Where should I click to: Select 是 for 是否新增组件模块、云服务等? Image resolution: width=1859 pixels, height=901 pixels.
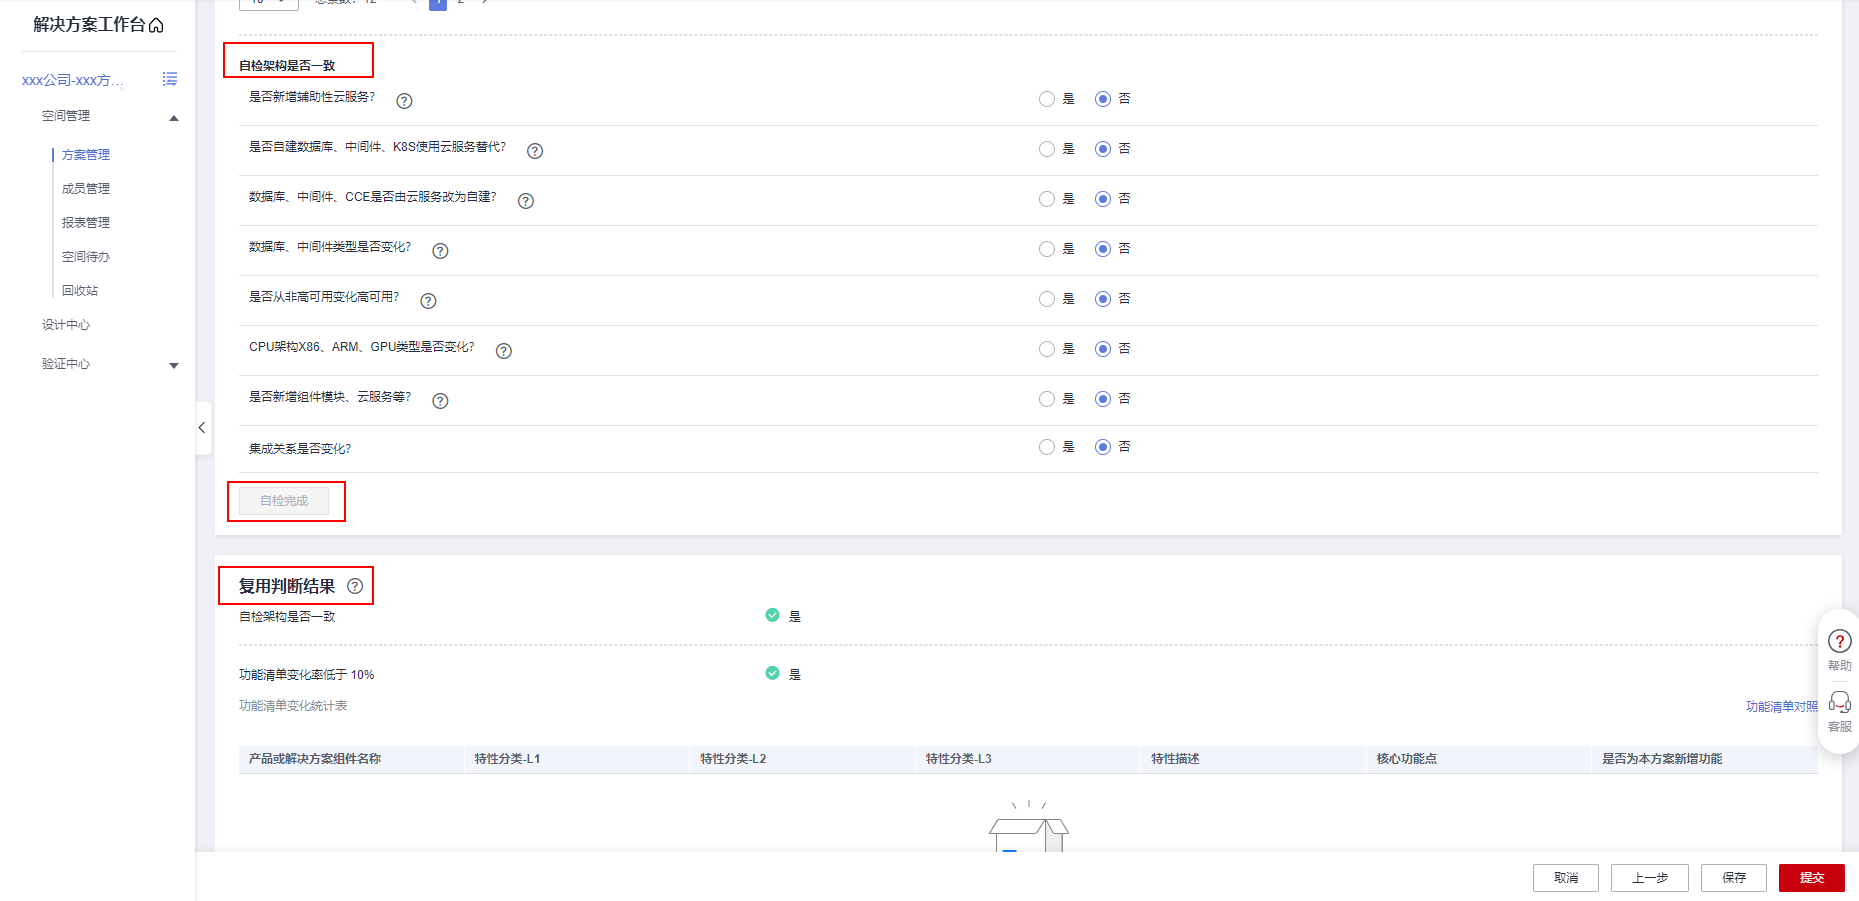click(x=1047, y=399)
